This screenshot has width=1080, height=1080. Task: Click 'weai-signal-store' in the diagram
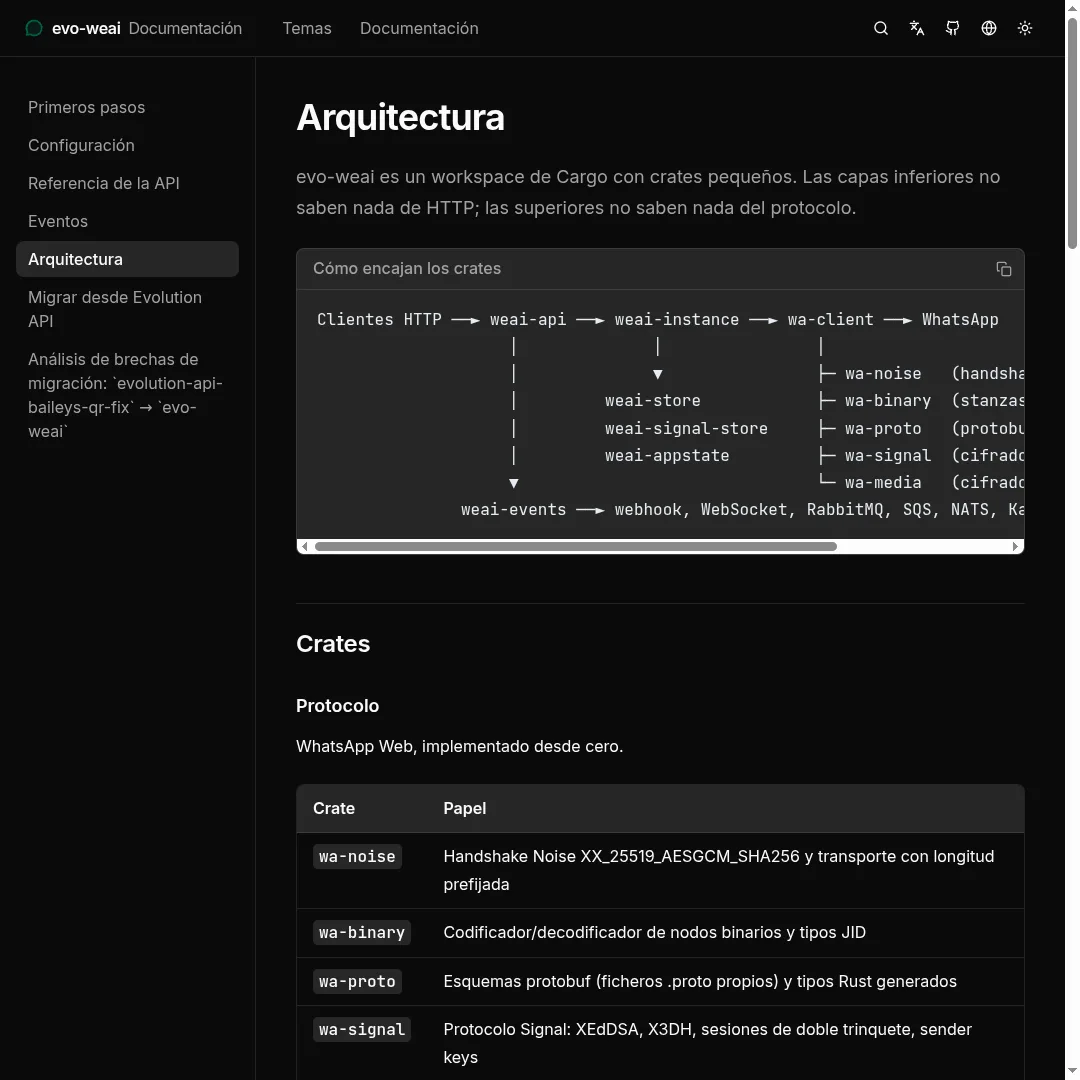pyautogui.click(x=686, y=428)
